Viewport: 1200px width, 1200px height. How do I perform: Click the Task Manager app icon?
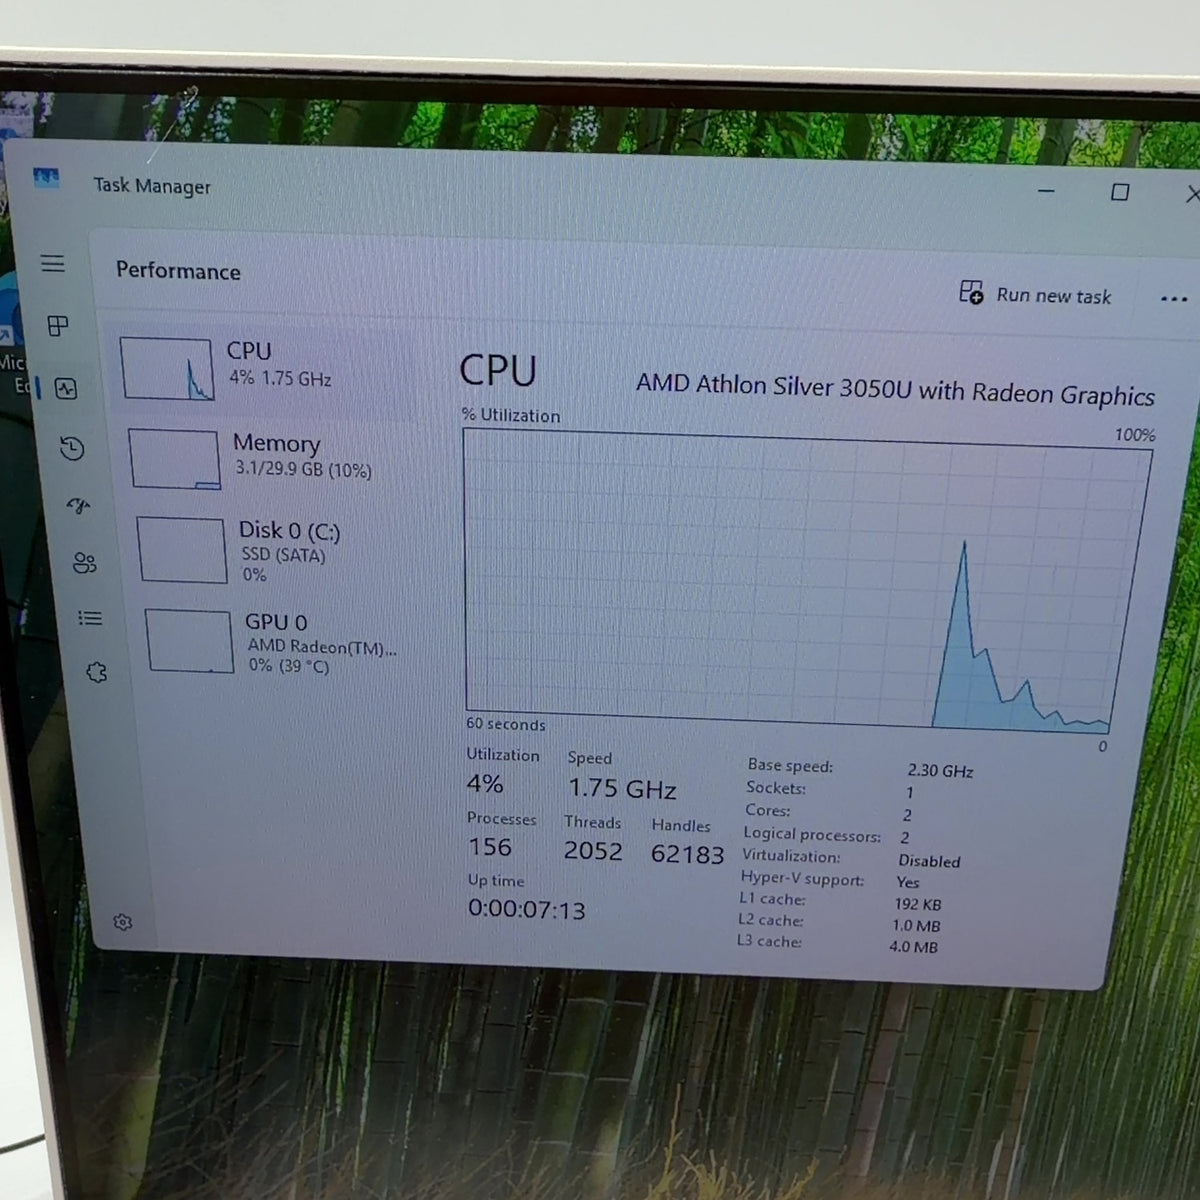[46, 177]
